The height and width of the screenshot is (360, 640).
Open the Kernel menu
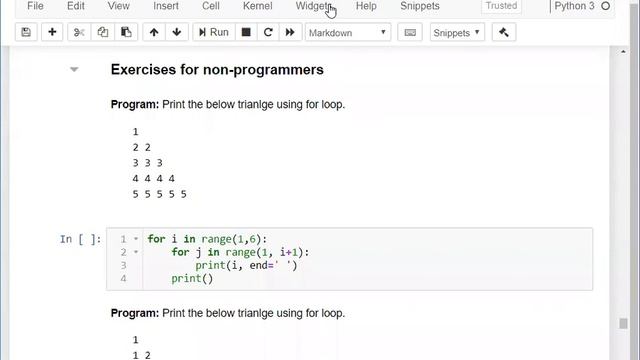pos(258,6)
